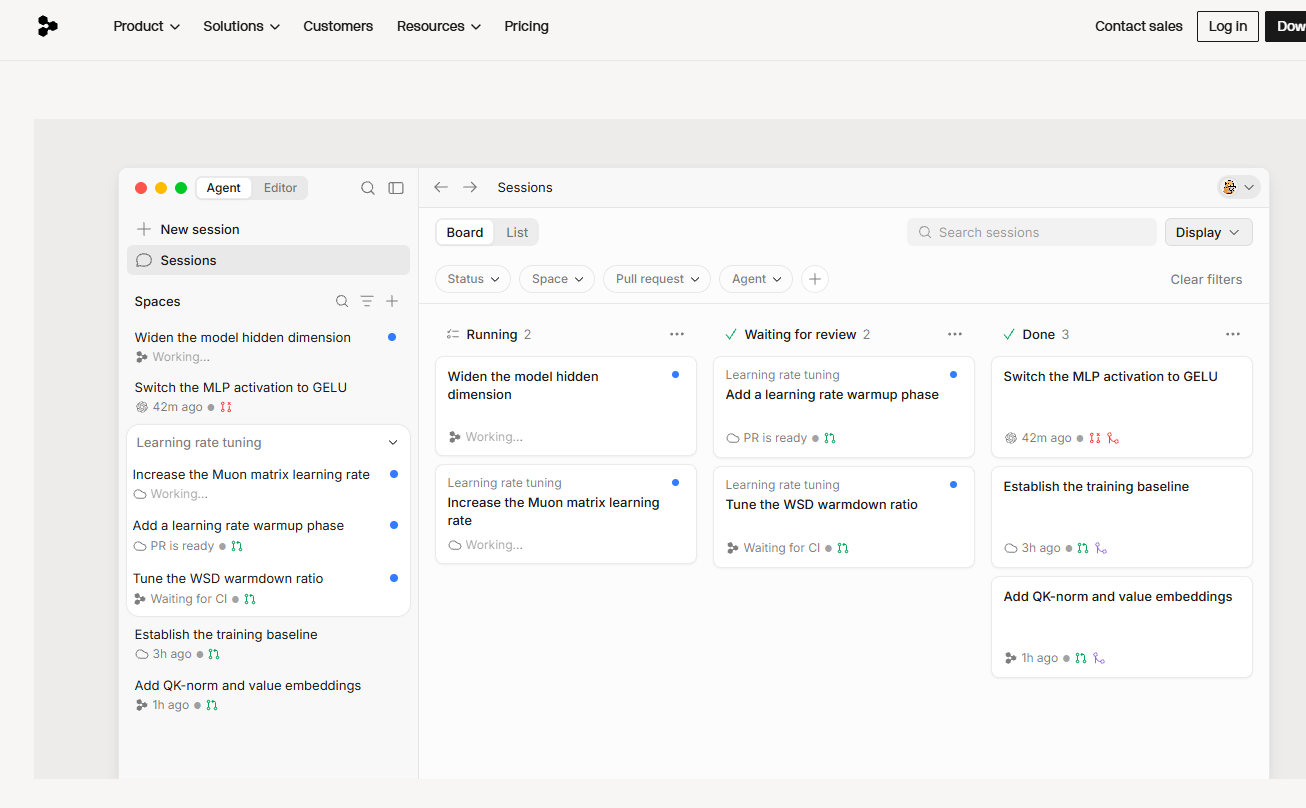Click red pull request icon on Switch the MLP activation card
1306x808 pixels.
click(1095, 438)
